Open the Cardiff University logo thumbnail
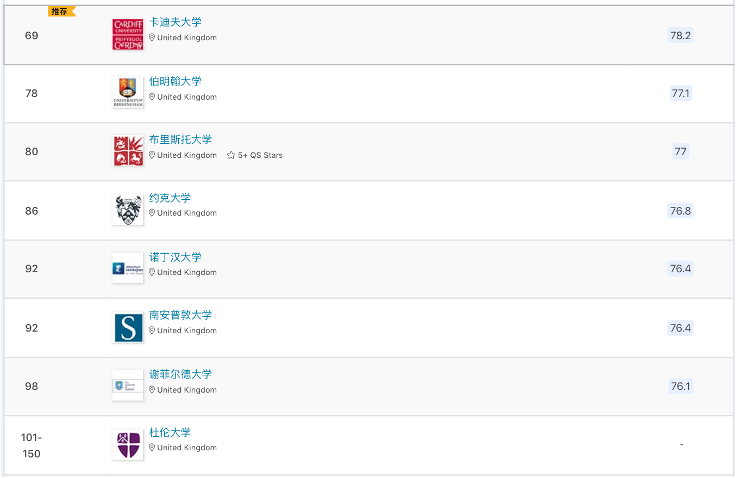This screenshot has height=478, width=736. coord(128,34)
